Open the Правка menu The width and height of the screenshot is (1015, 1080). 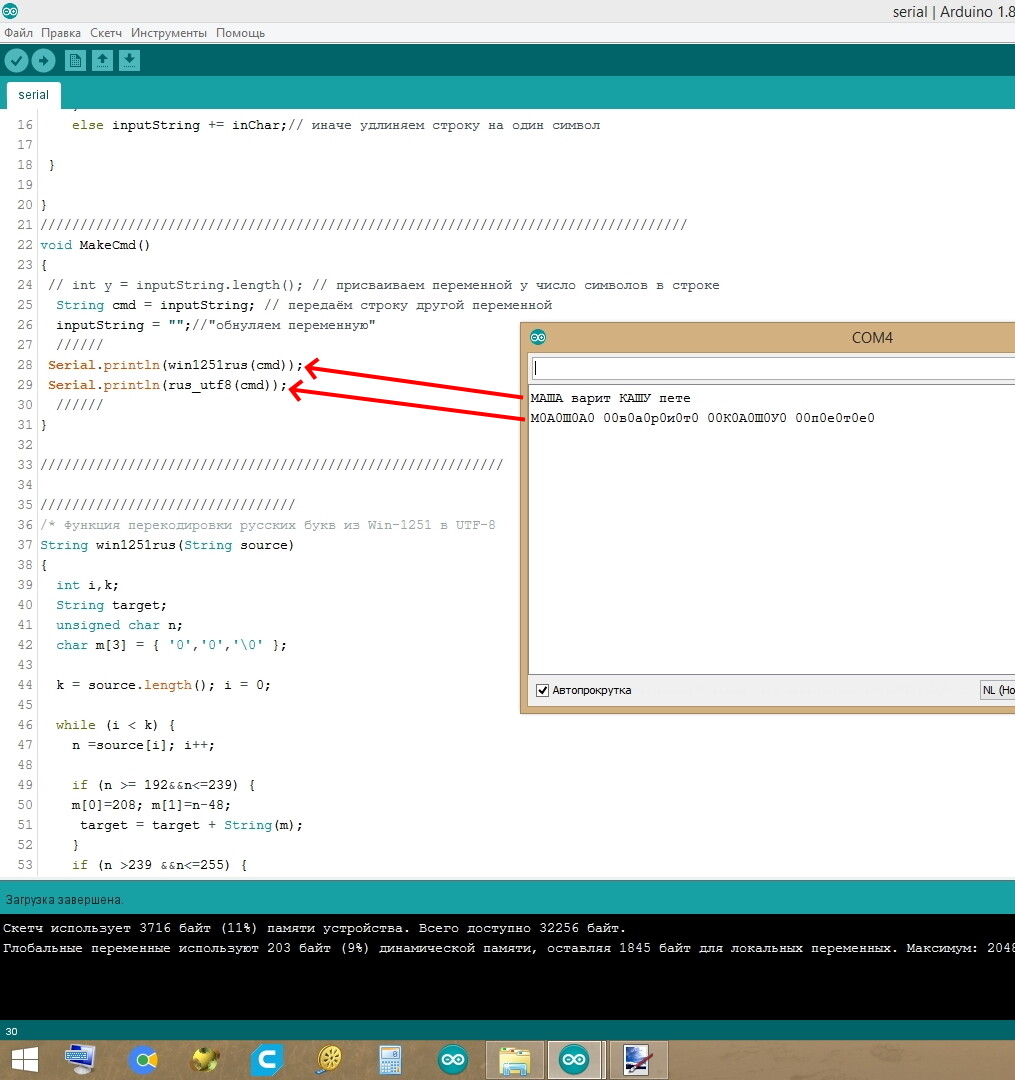pyautogui.click(x=61, y=33)
